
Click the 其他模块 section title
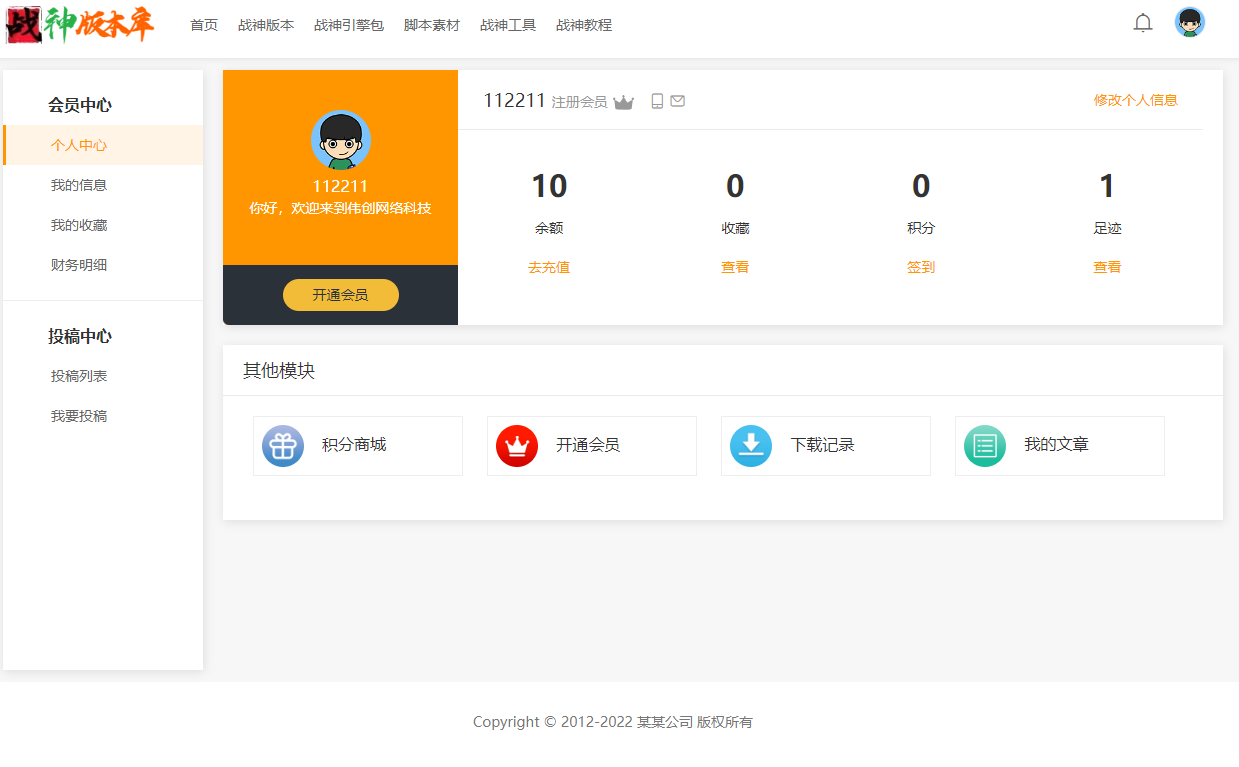tap(279, 370)
